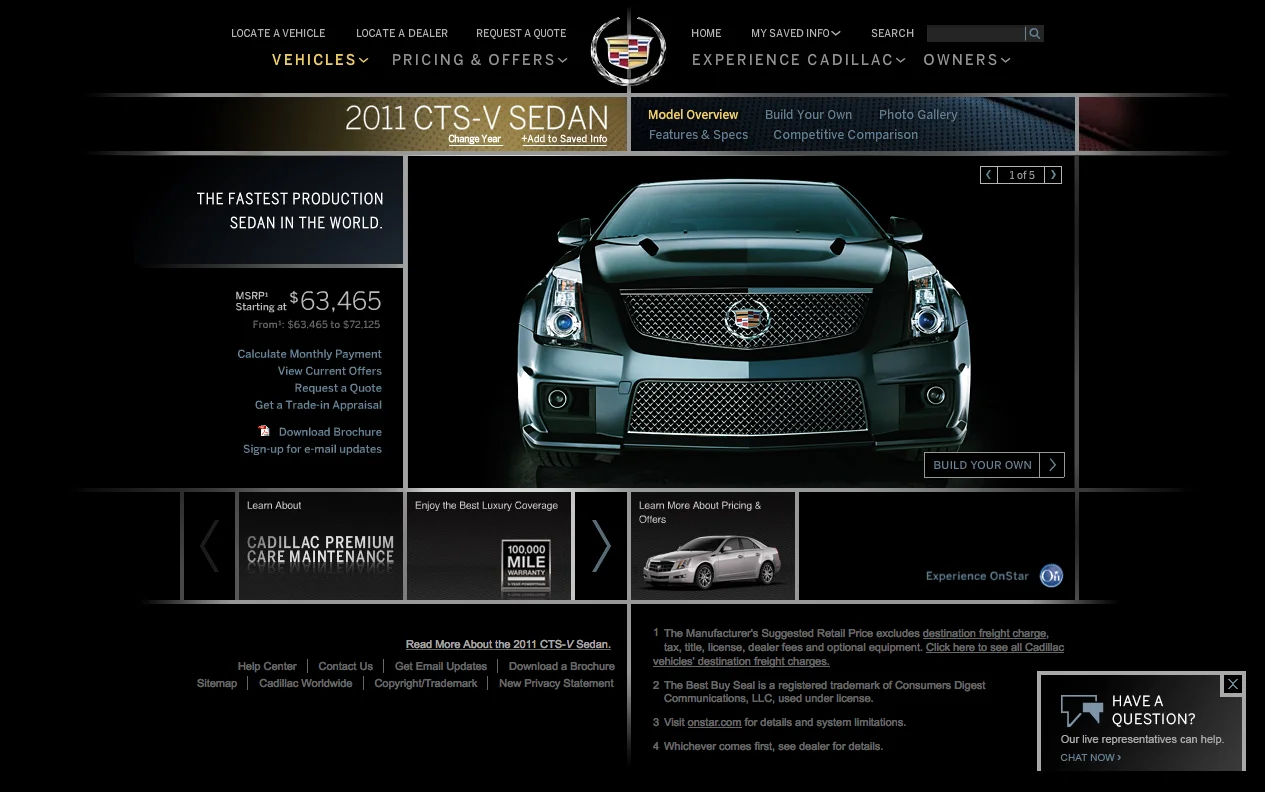Click the onstar.com footnote link
The image size is (1265, 792).
(x=714, y=722)
